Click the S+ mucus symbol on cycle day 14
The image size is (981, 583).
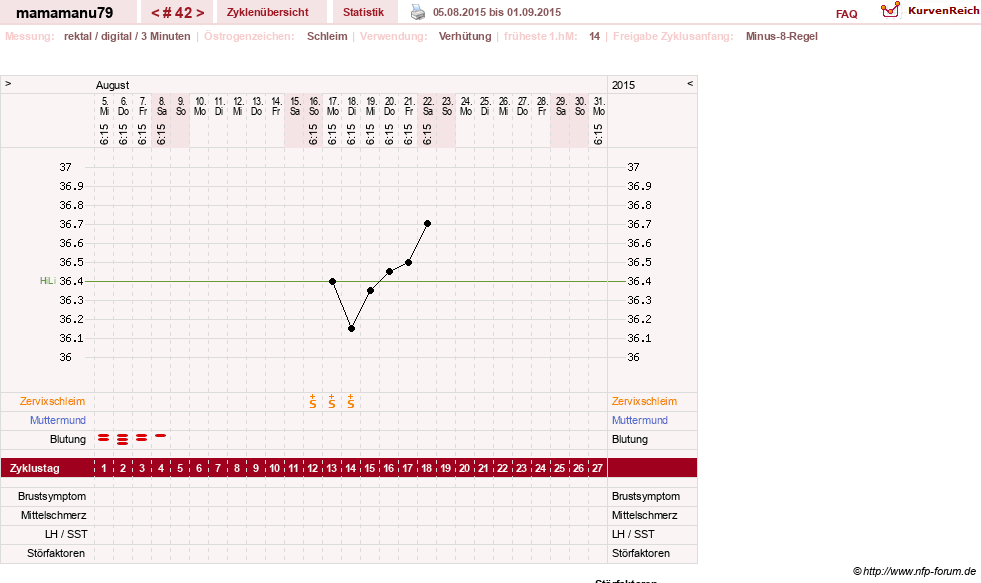tap(350, 402)
